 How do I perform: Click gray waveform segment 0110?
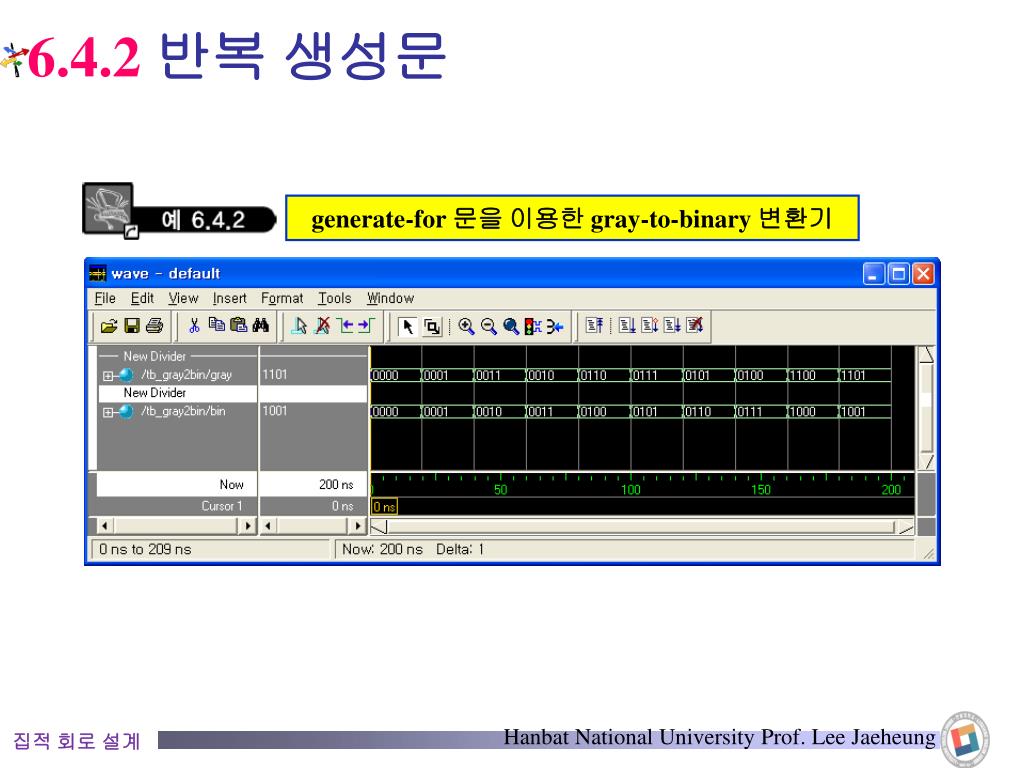604,376
